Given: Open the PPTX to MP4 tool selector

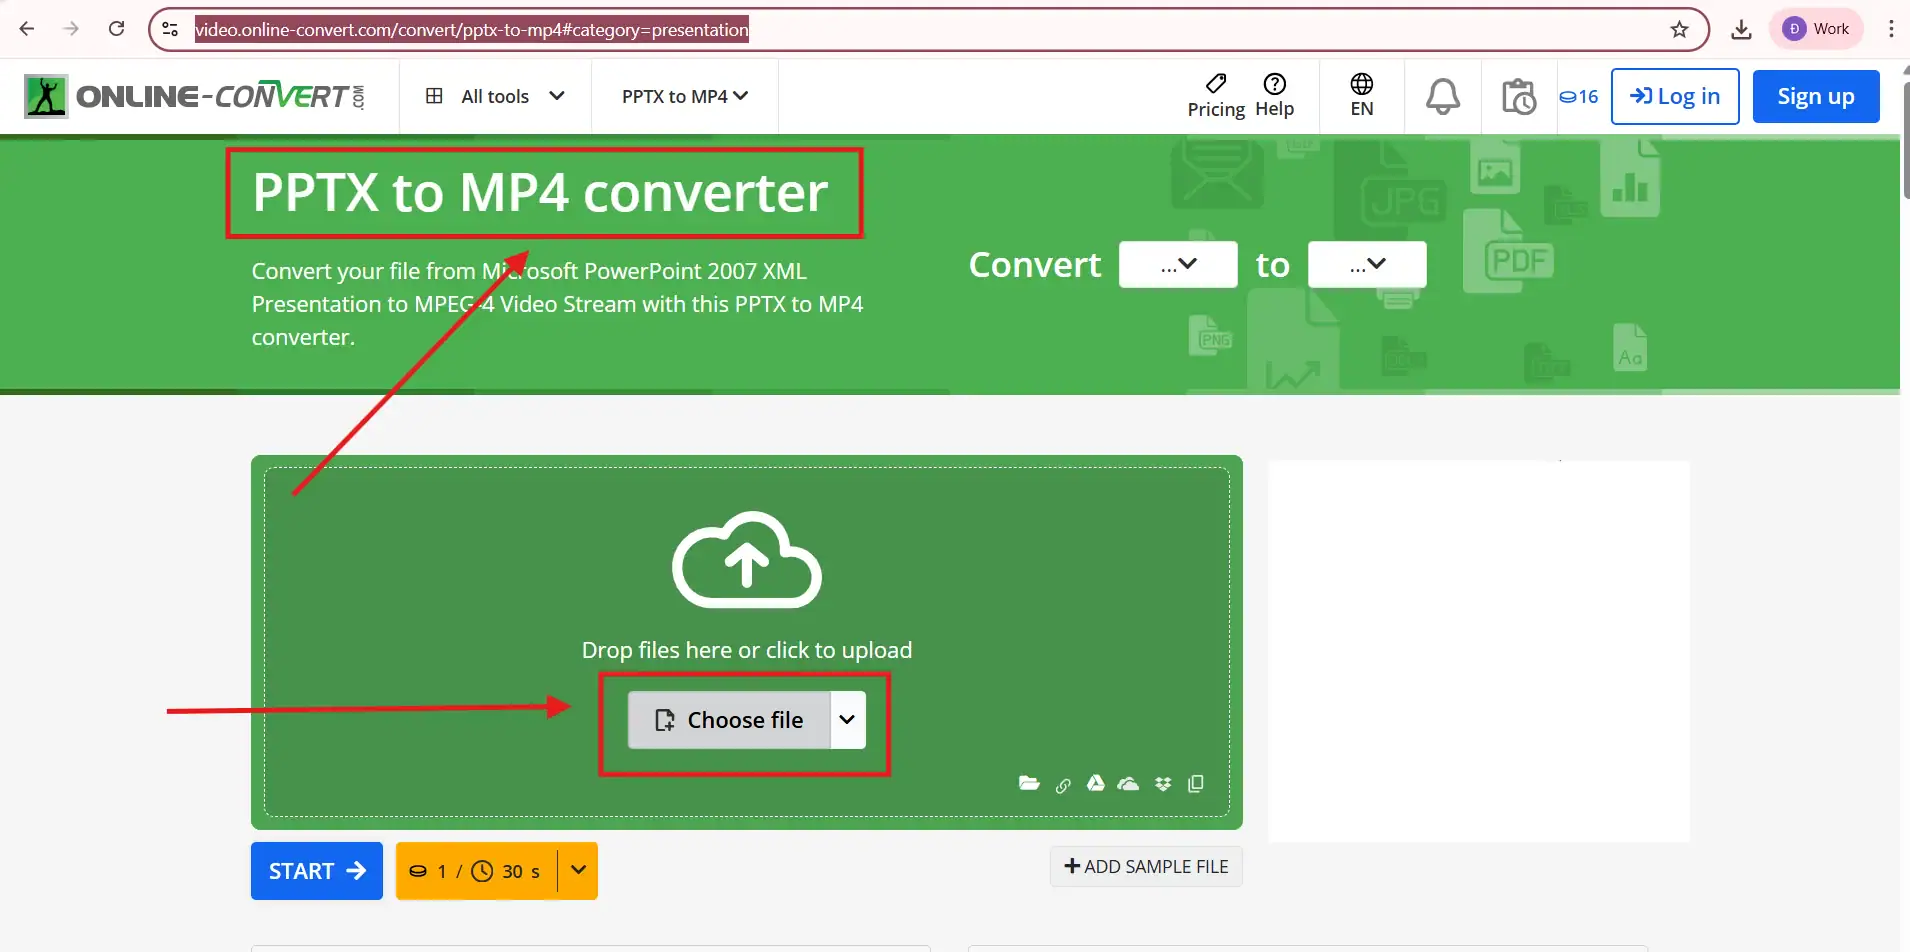Looking at the screenshot, I should point(683,96).
